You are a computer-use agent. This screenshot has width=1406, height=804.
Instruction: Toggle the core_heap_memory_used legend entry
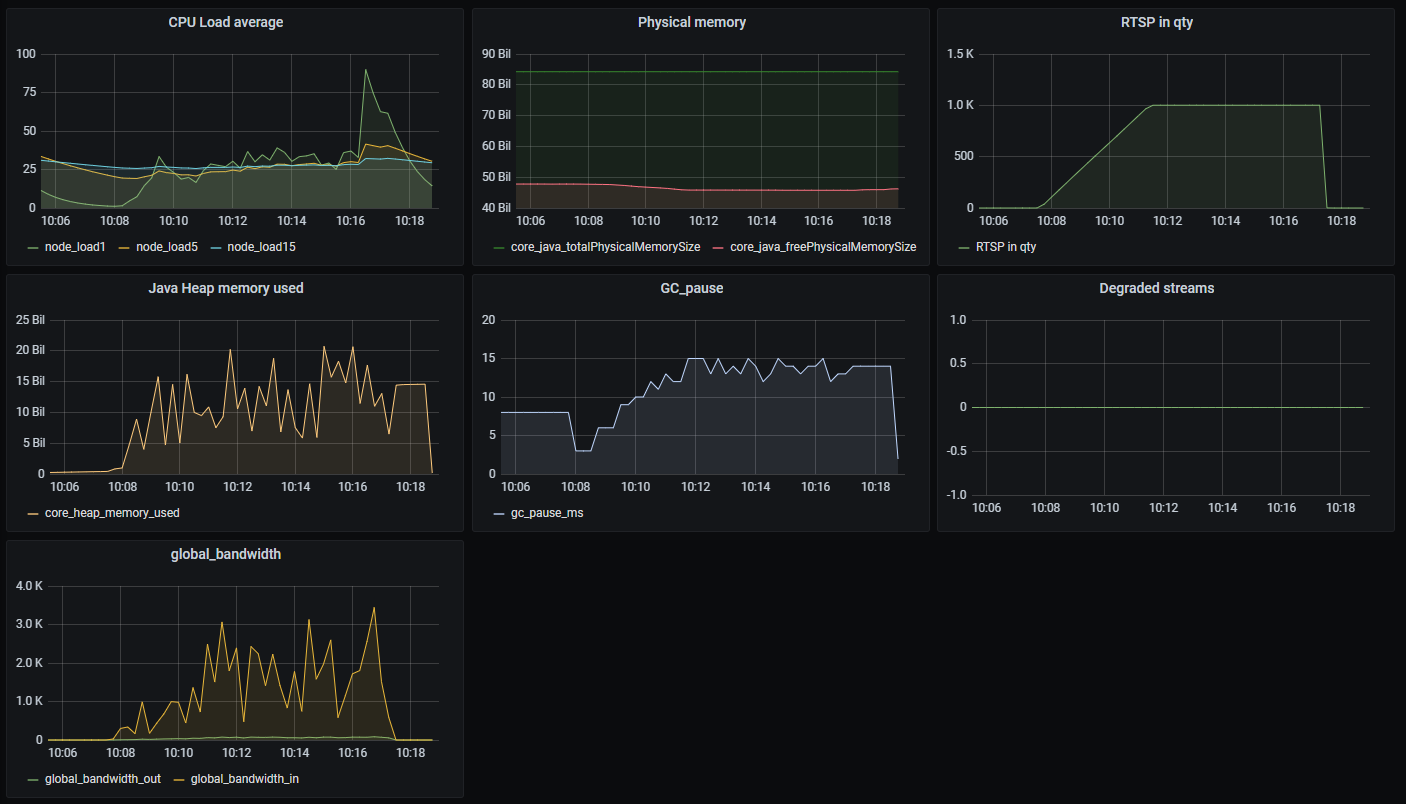pos(112,512)
